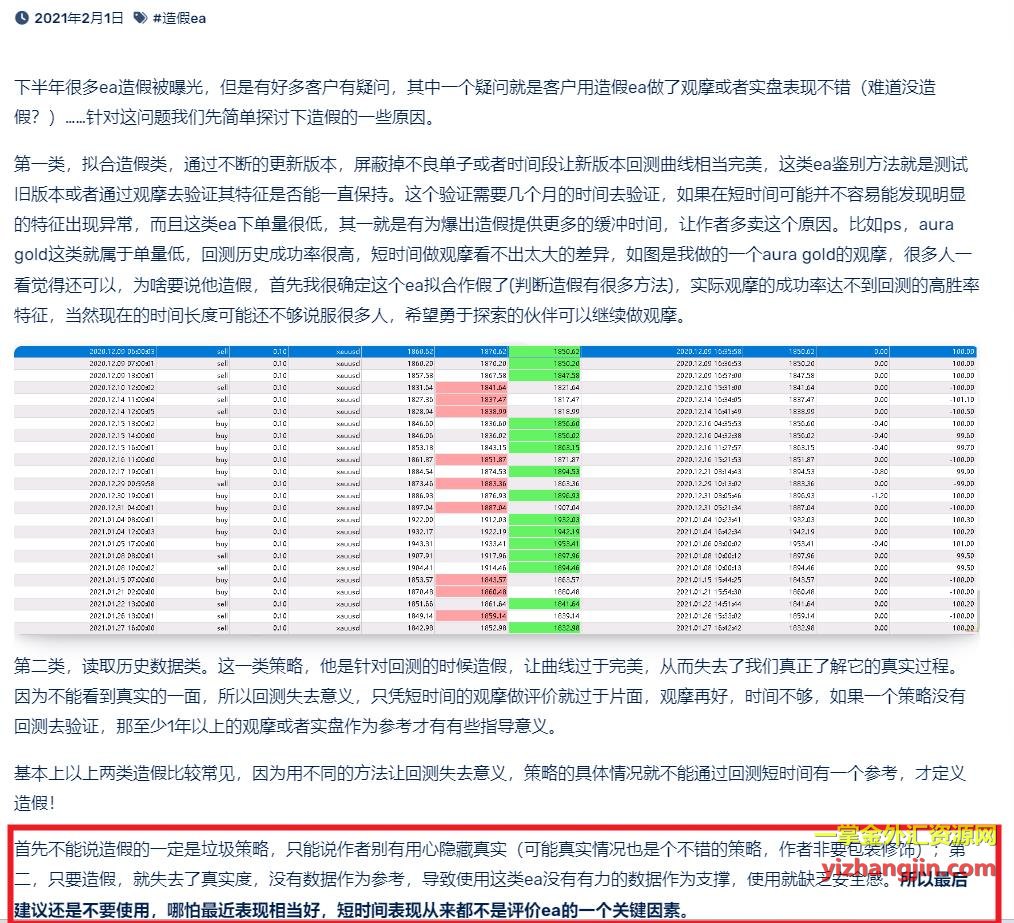Click the post date 2021年2月1日
Viewport: 1014px width, 923px height.
coord(78,18)
